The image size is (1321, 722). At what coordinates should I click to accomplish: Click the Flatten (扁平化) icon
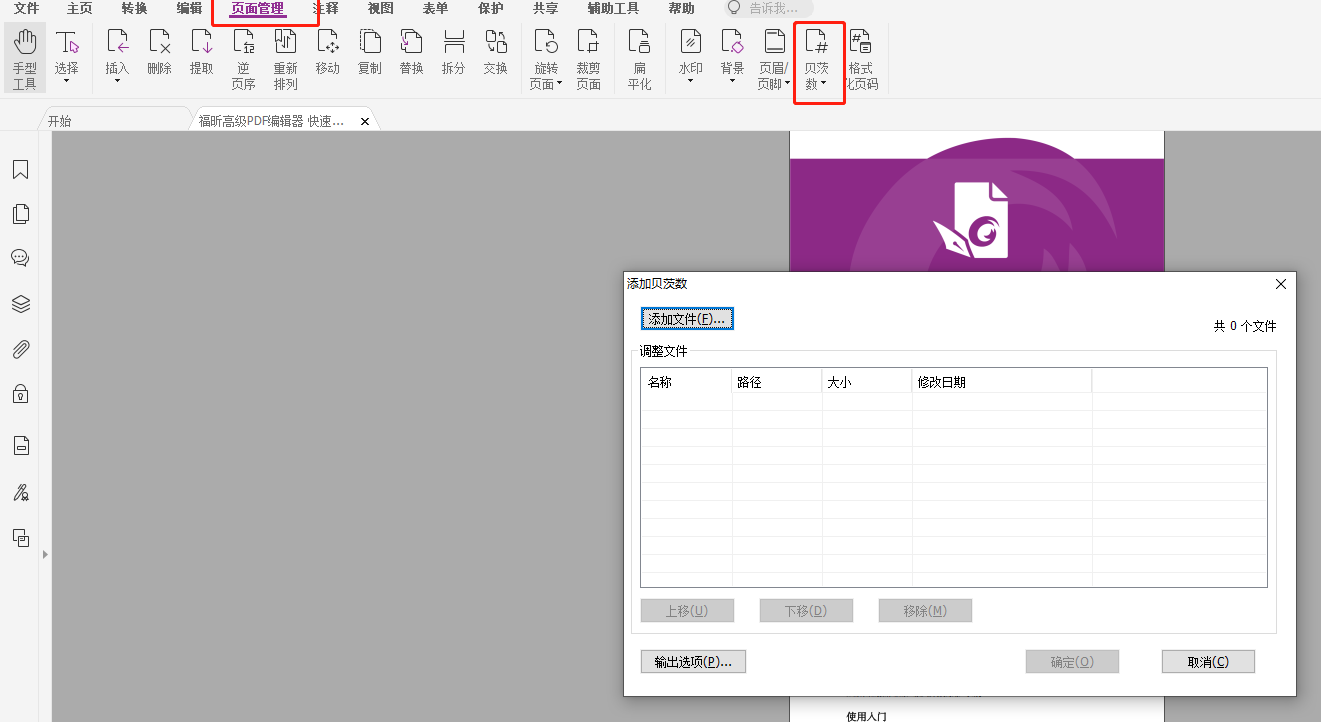pyautogui.click(x=639, y=58)
